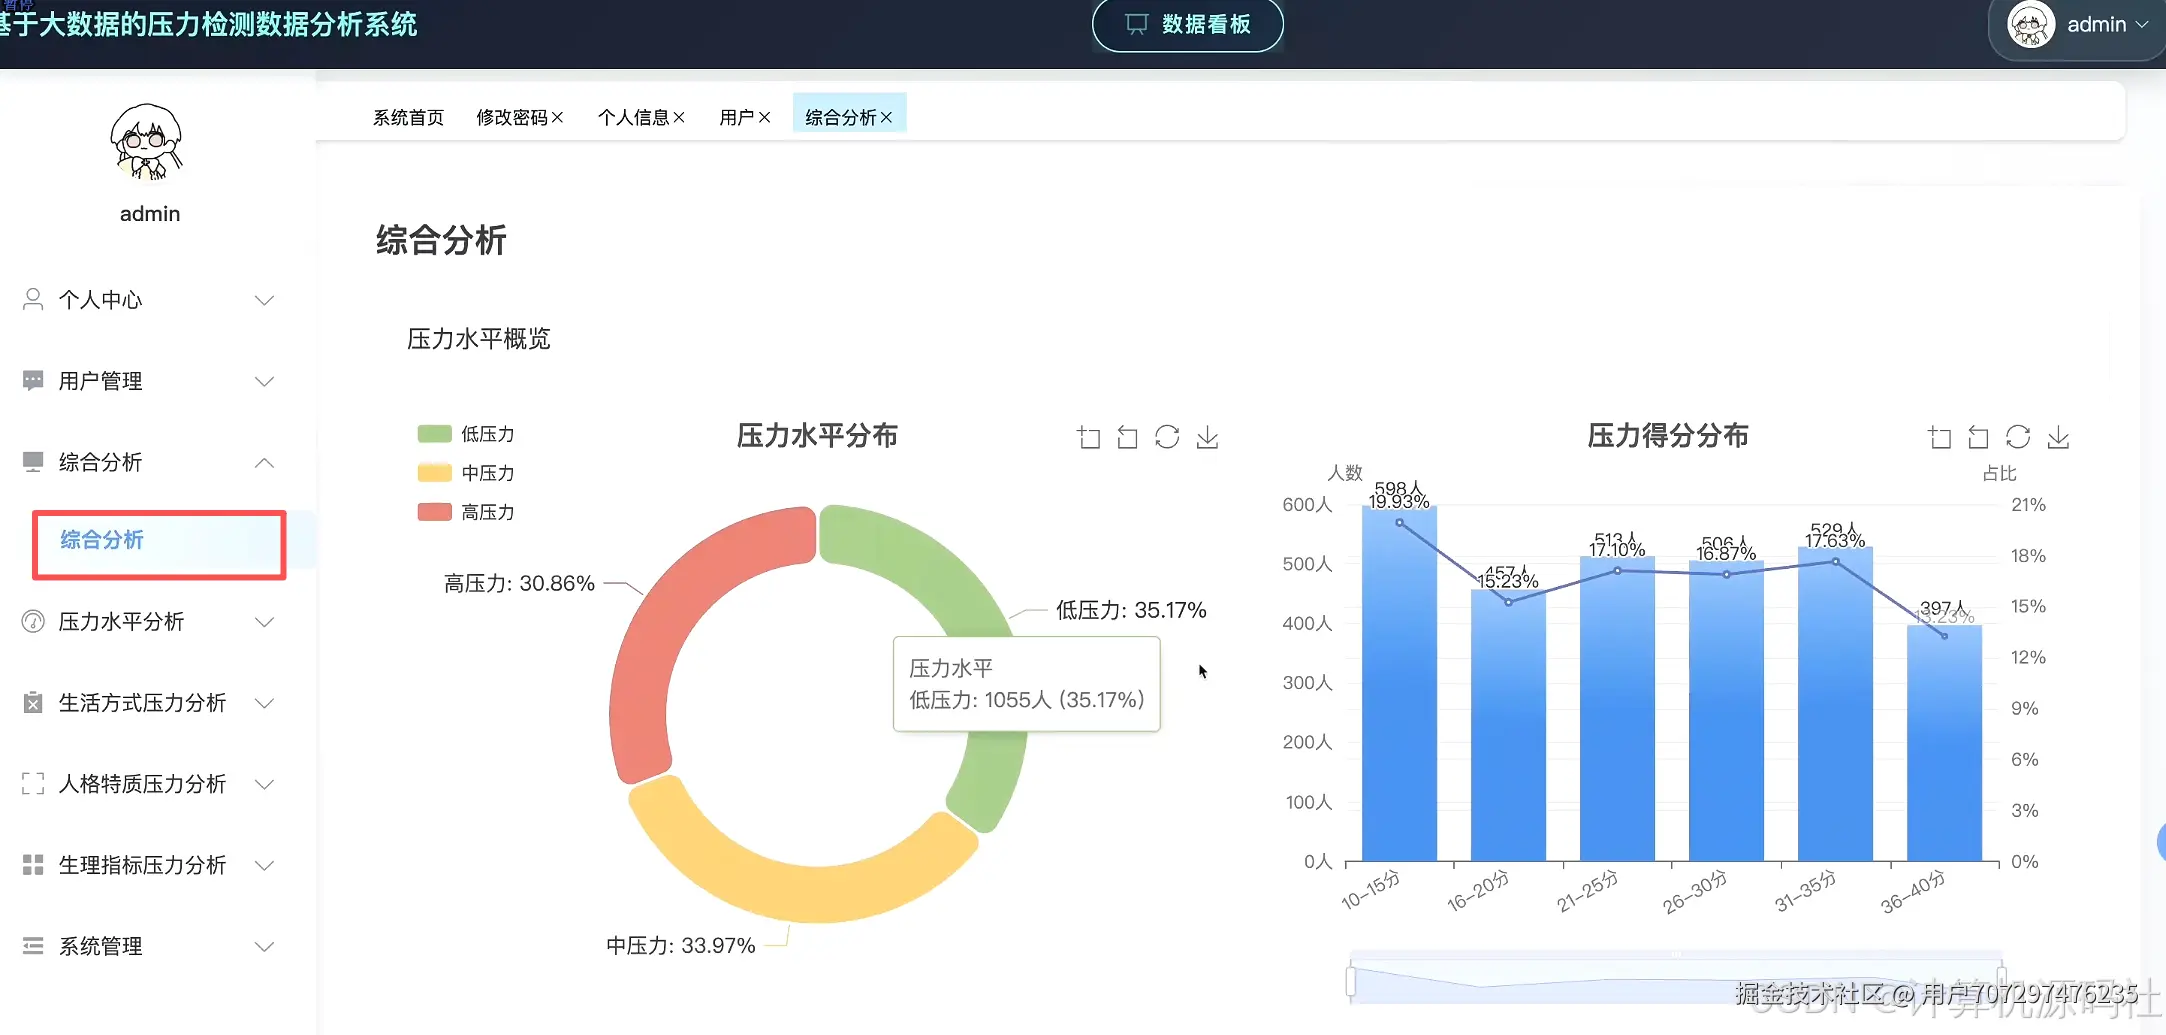Download the 压力水平分布 chart as image

(x=1207, y=437)
